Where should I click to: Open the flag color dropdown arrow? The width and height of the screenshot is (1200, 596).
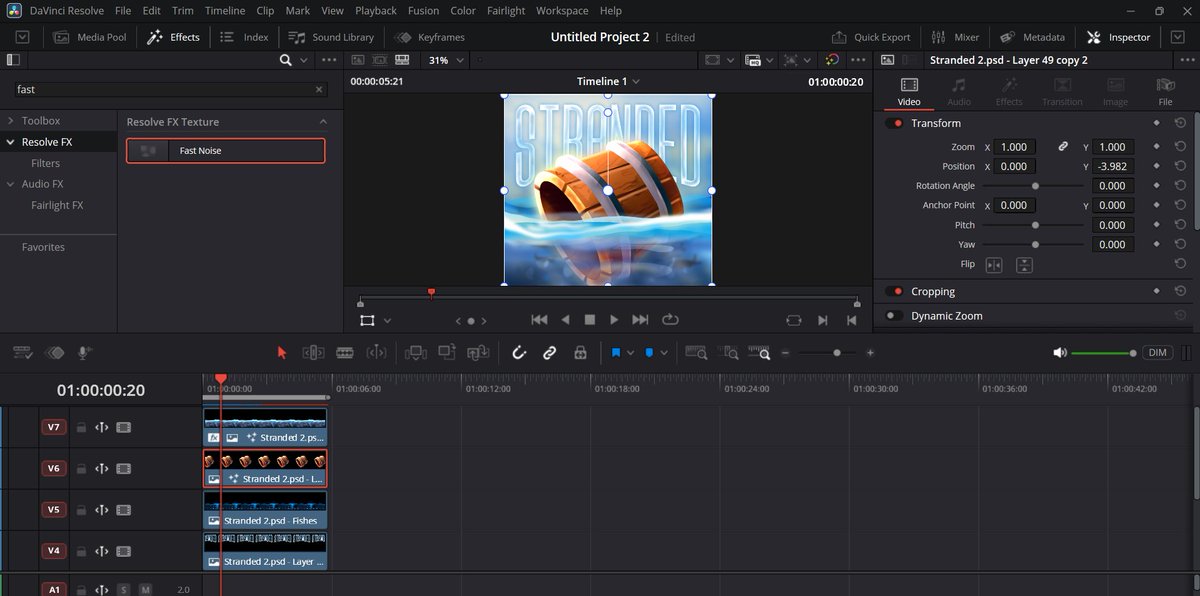(x=630, y=353)
